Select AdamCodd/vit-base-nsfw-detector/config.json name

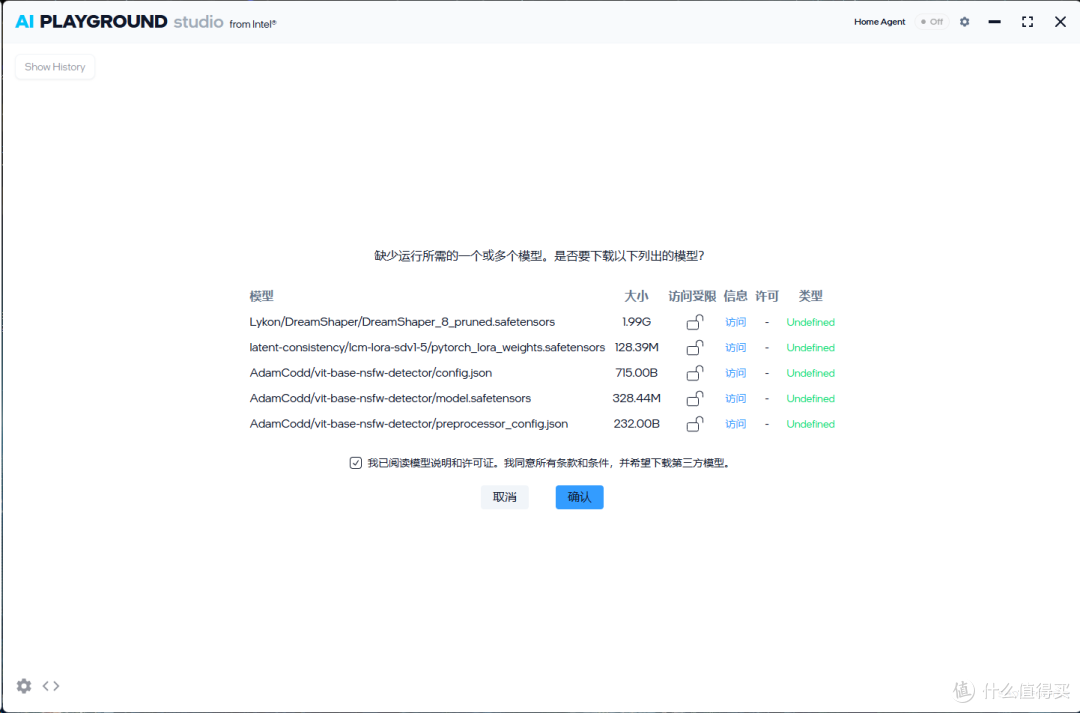tap(371, 373)
